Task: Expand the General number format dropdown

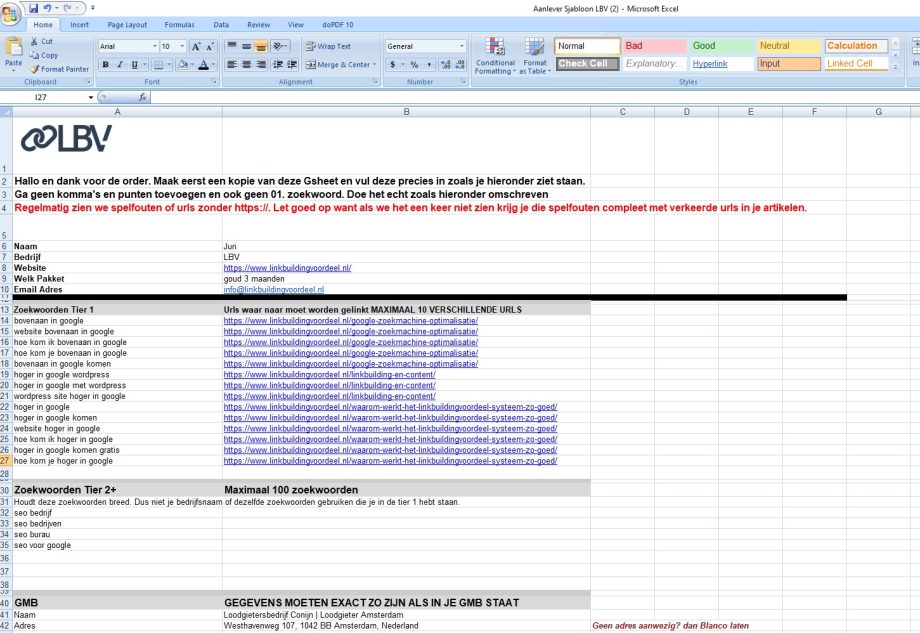Action: pos(462,46)
